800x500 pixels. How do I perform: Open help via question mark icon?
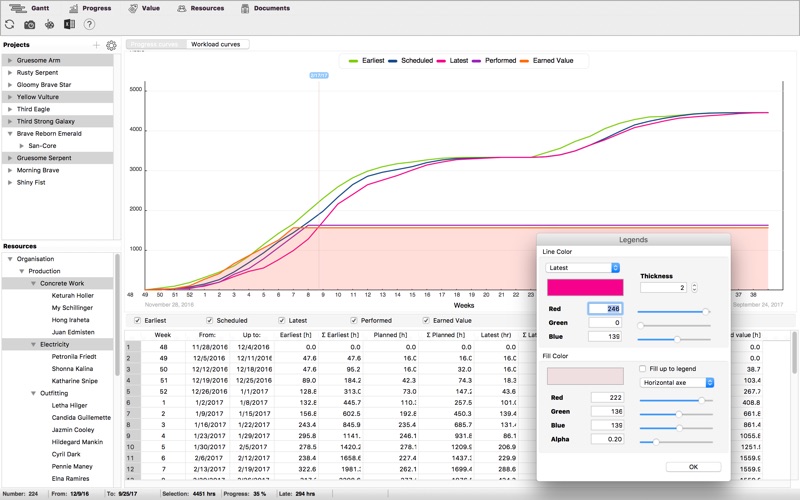point(89,24)
